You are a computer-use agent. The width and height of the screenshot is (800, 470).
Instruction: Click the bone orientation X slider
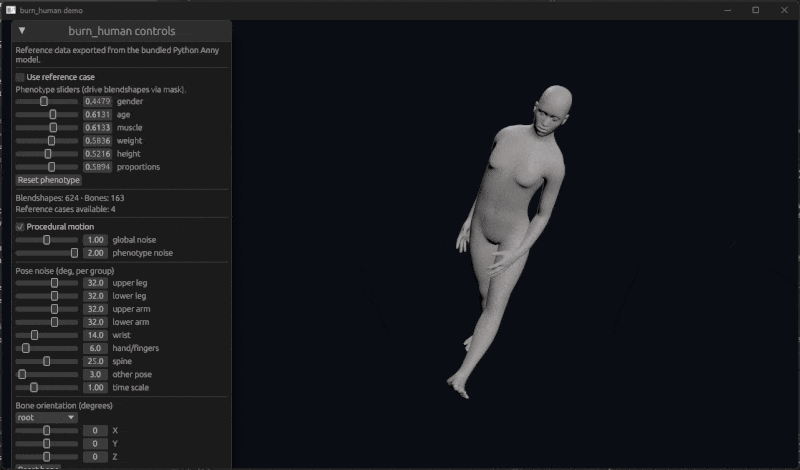[x=46, y=430]
